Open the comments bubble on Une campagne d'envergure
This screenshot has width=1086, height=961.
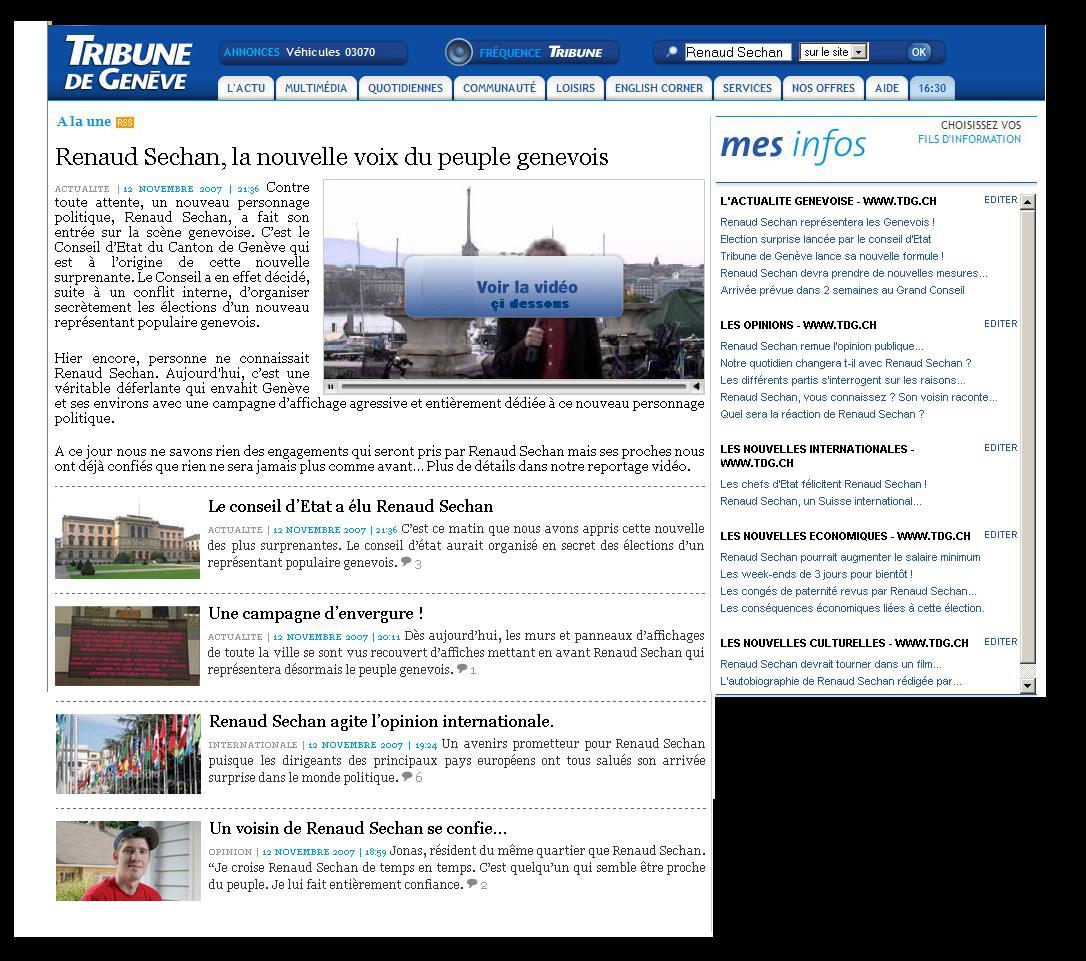click(x=467, y=670)
